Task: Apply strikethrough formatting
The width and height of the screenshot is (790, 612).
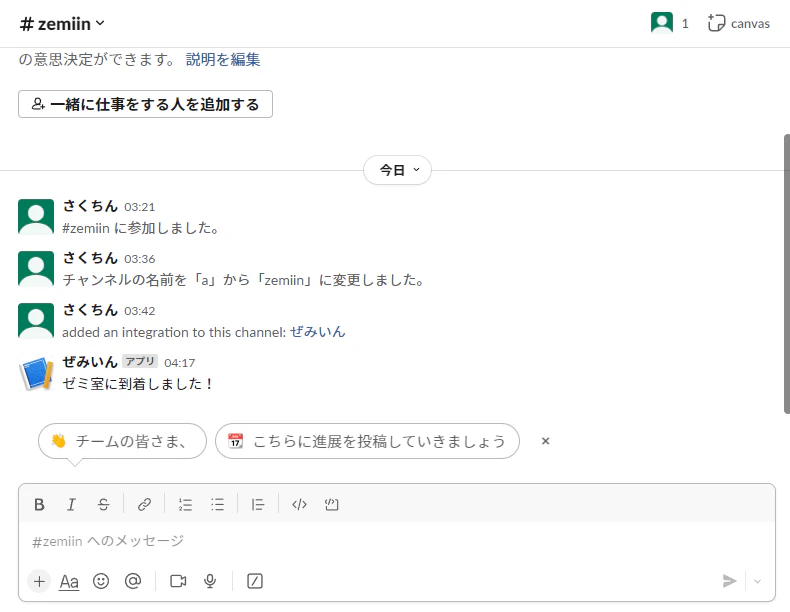Action: pos(103,504)
